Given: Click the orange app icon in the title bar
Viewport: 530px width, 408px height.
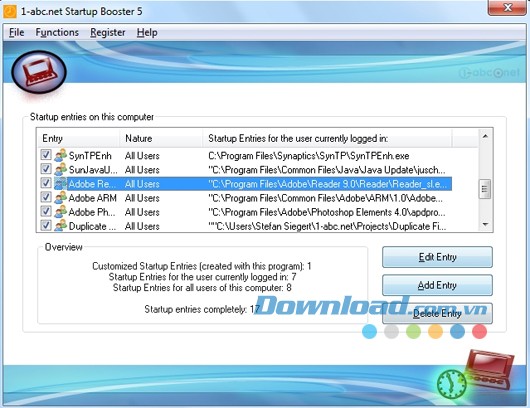Looking at the screenshot, I should [x=10, y=11].
